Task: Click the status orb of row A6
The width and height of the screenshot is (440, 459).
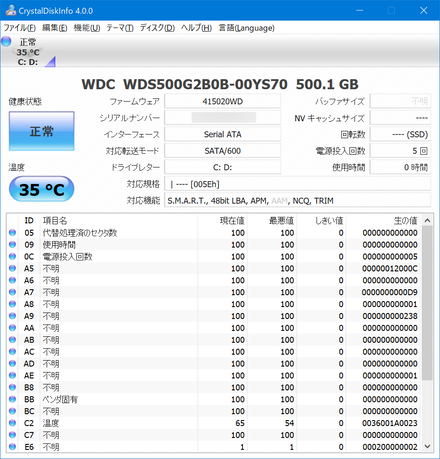Action: tap(13, 280)
